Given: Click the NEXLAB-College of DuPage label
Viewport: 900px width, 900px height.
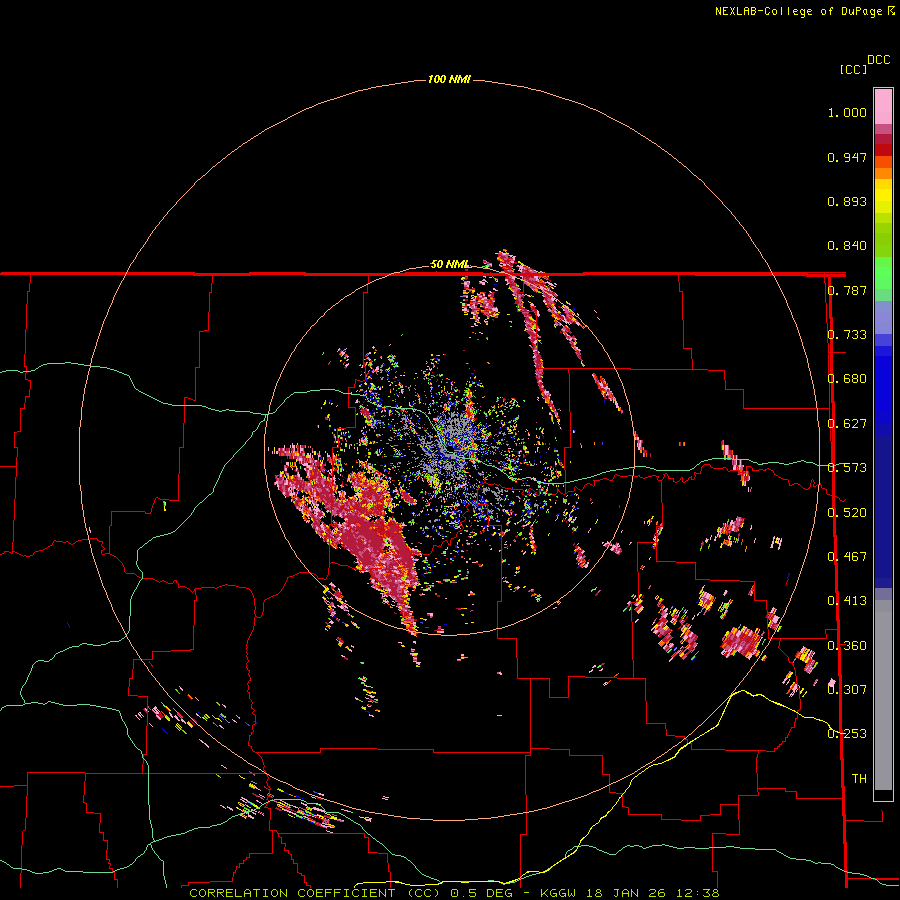Looking at the screenshot, I should coord(804,11).
